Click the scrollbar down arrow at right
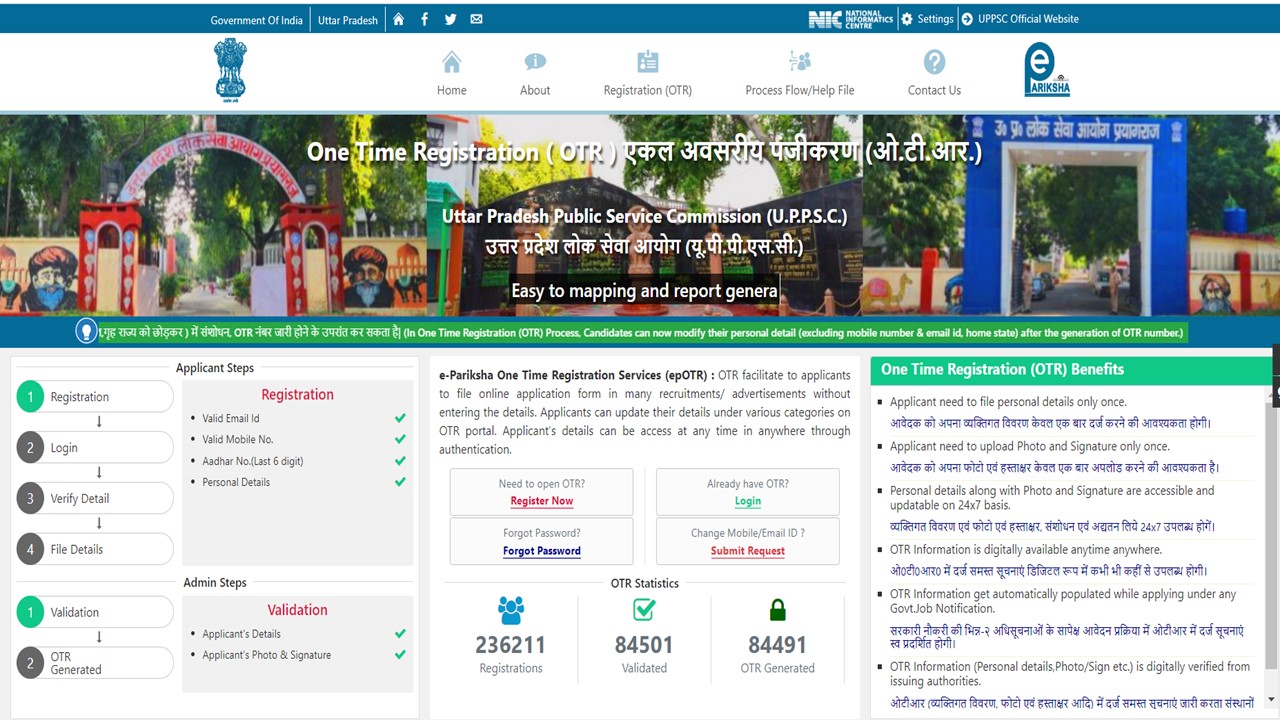The width and height of the screenshot is (1280, 720). click(x=1272, y=699)
